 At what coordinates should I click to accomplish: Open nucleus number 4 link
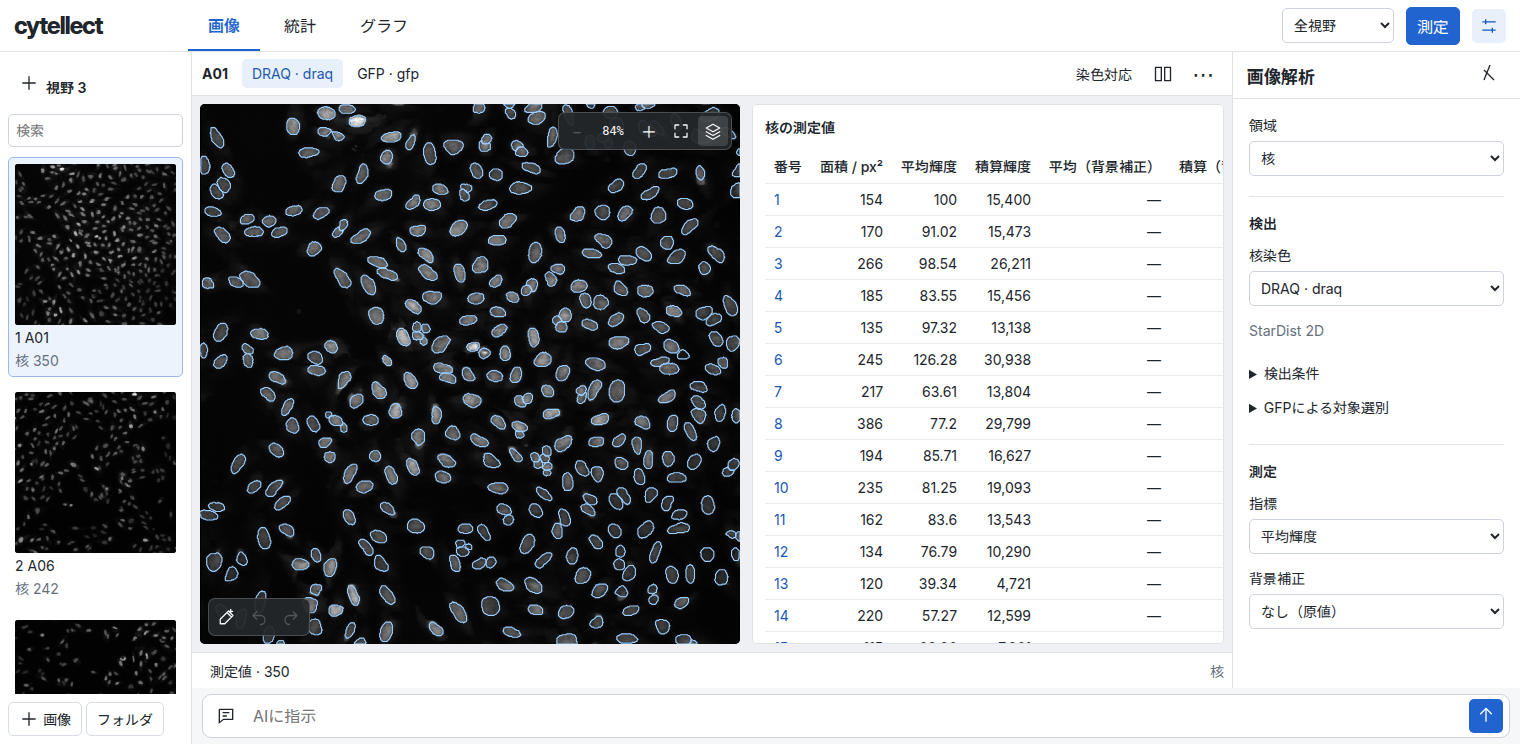tap(778, 296)
